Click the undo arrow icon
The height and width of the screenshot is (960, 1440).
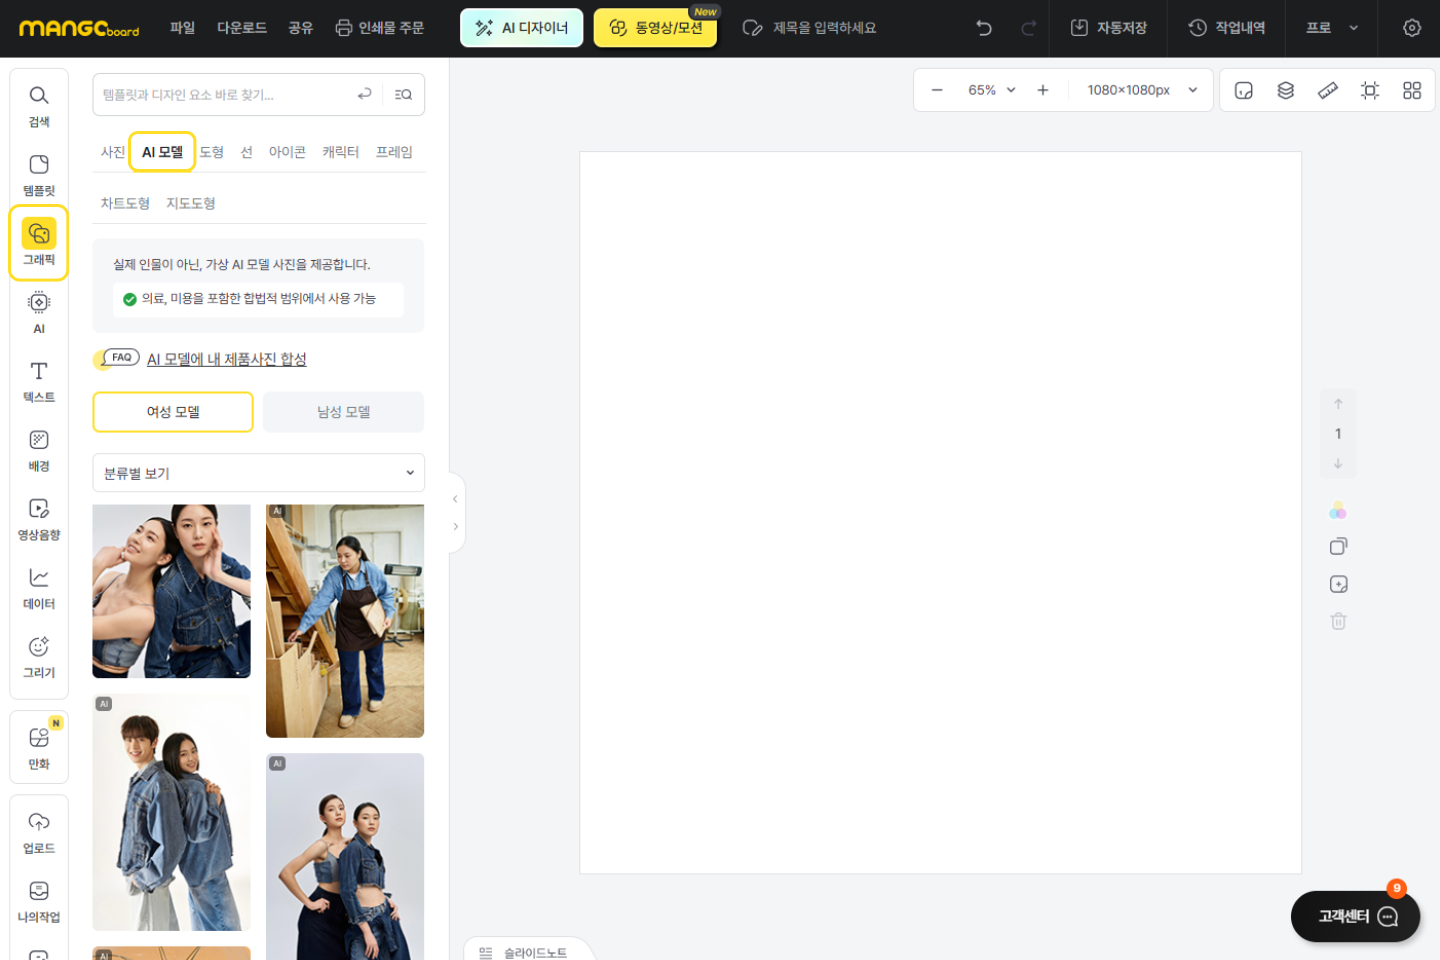coord(984,28)
